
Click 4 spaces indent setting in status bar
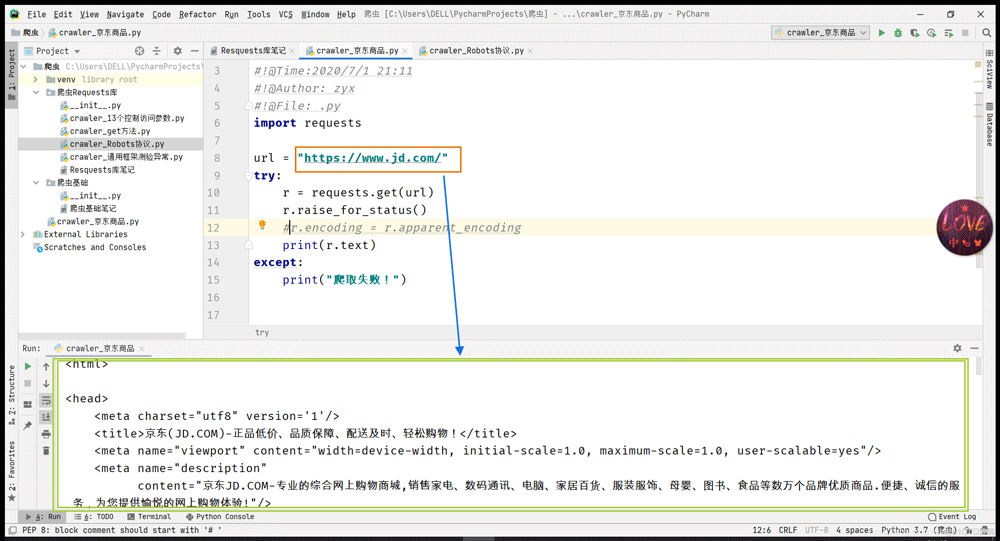pyautogui.click(x=855, y=530)
